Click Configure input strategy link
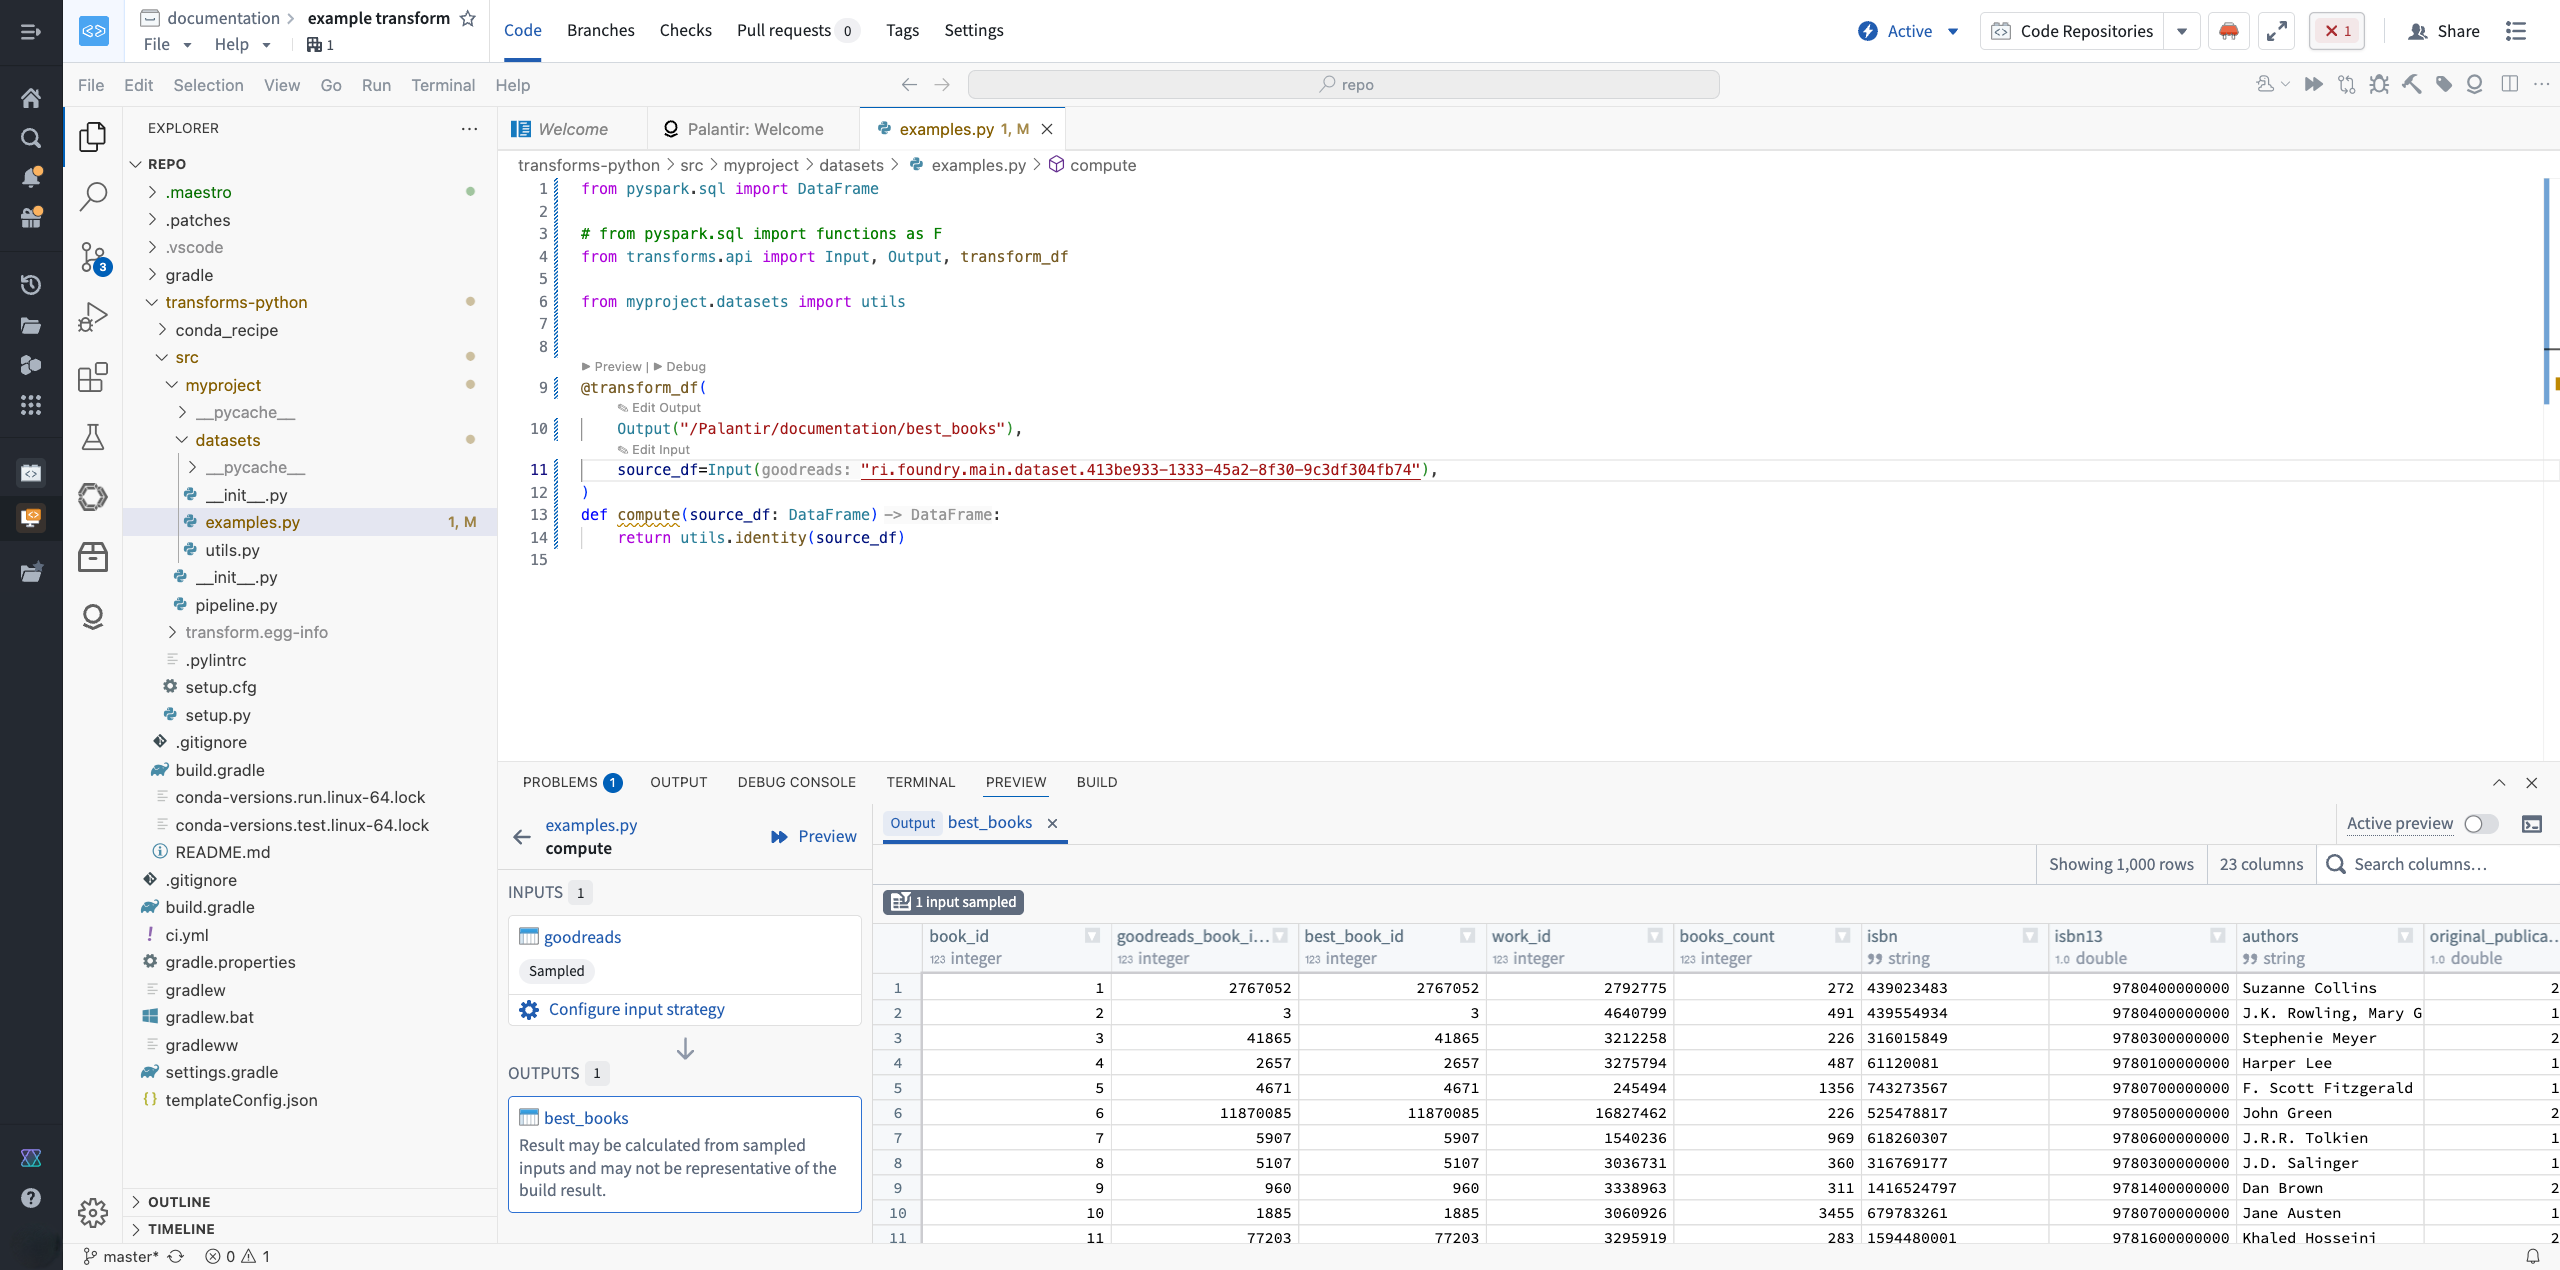Screen dimensions: 2560x1270 636,1009
